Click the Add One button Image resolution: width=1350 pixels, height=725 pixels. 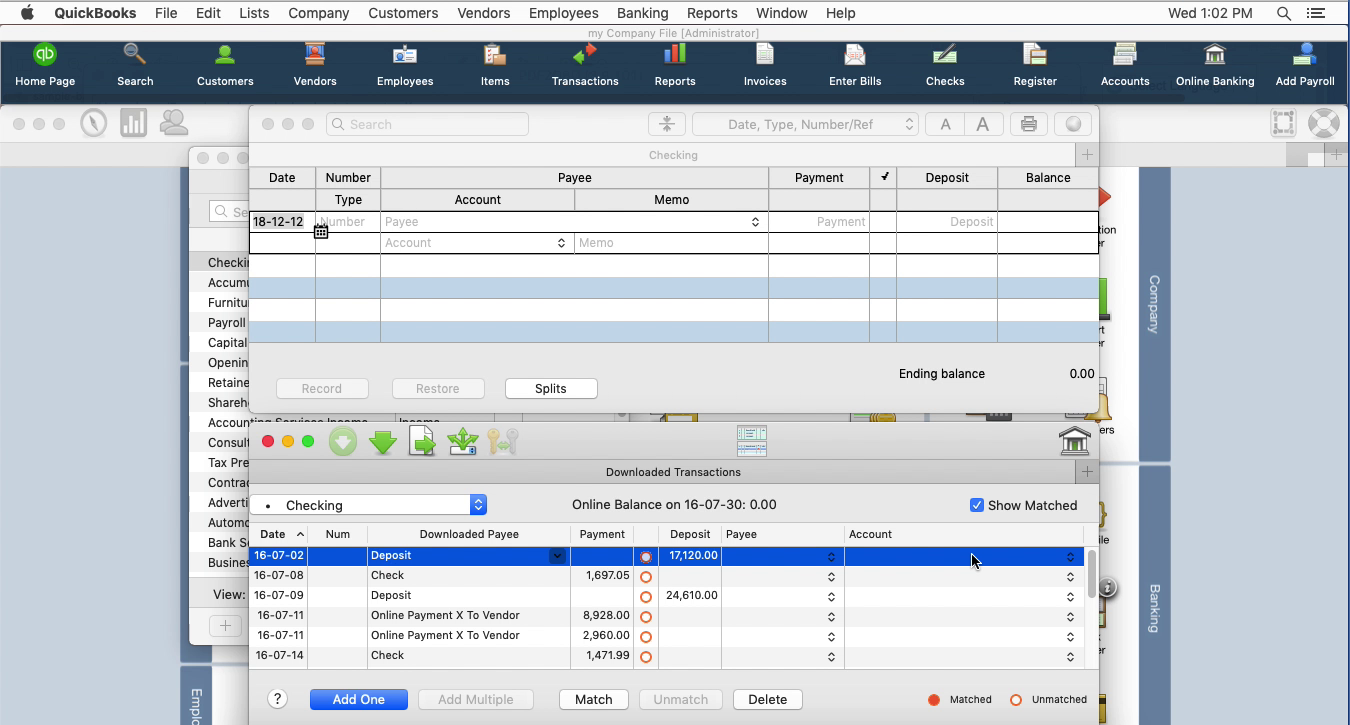359,699
